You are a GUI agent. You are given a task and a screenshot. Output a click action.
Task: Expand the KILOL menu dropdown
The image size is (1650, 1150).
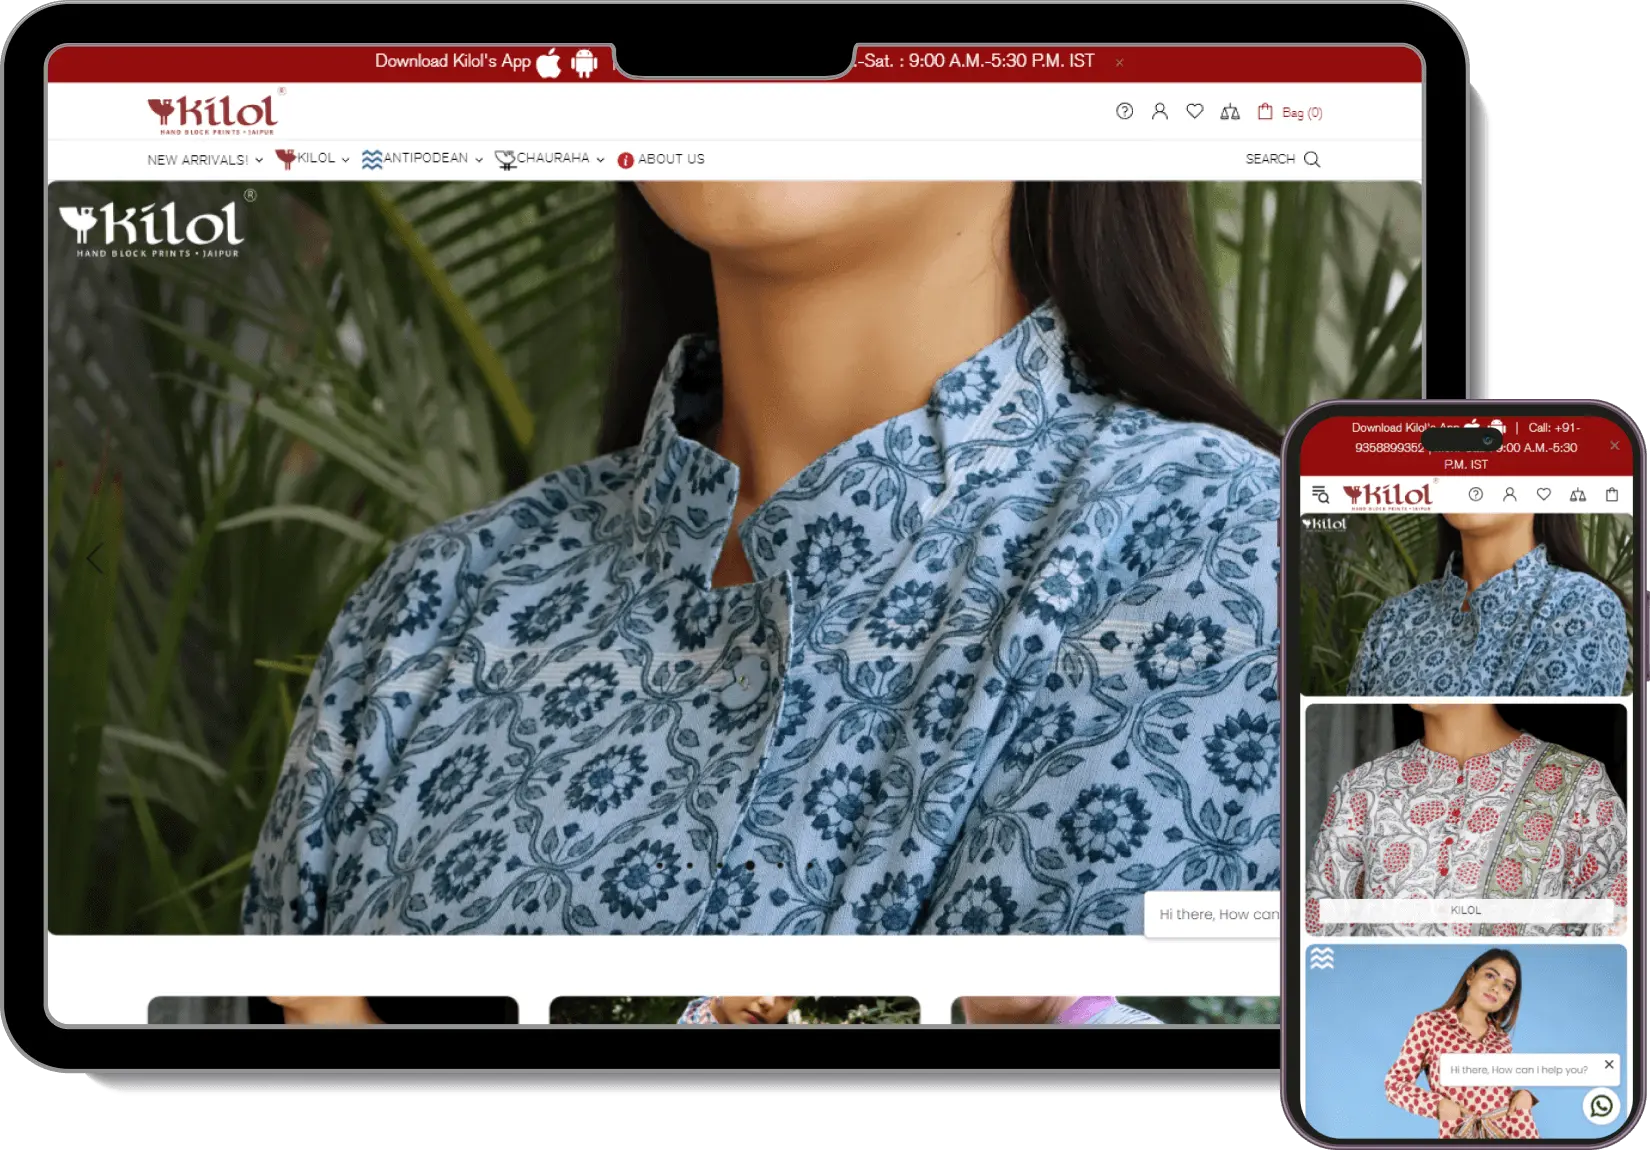pyautogui.click(x=313, y=158)
